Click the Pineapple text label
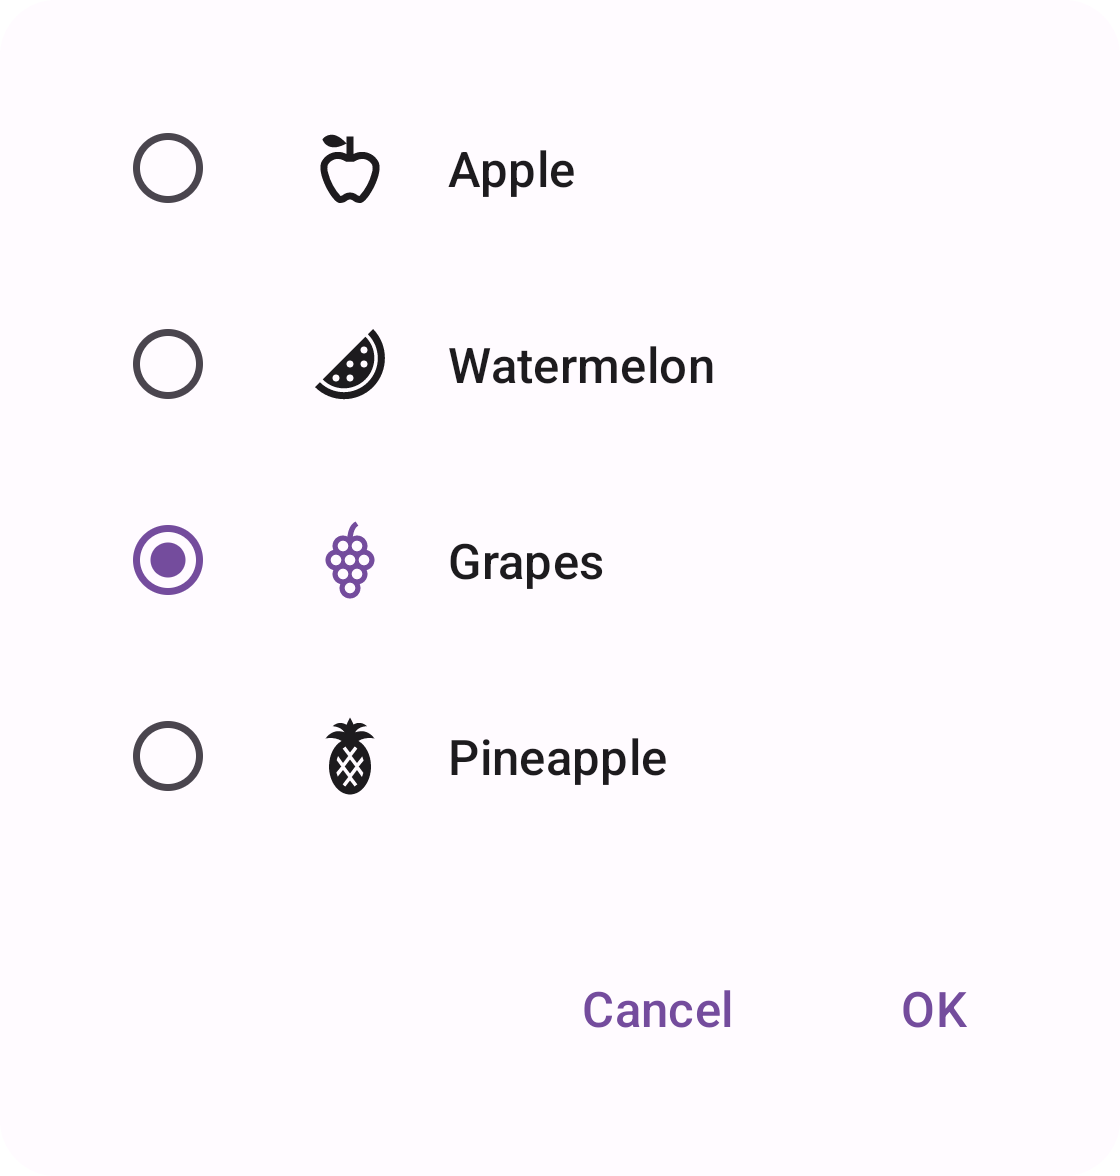The image size is (1120, 1176). [557, 758]
